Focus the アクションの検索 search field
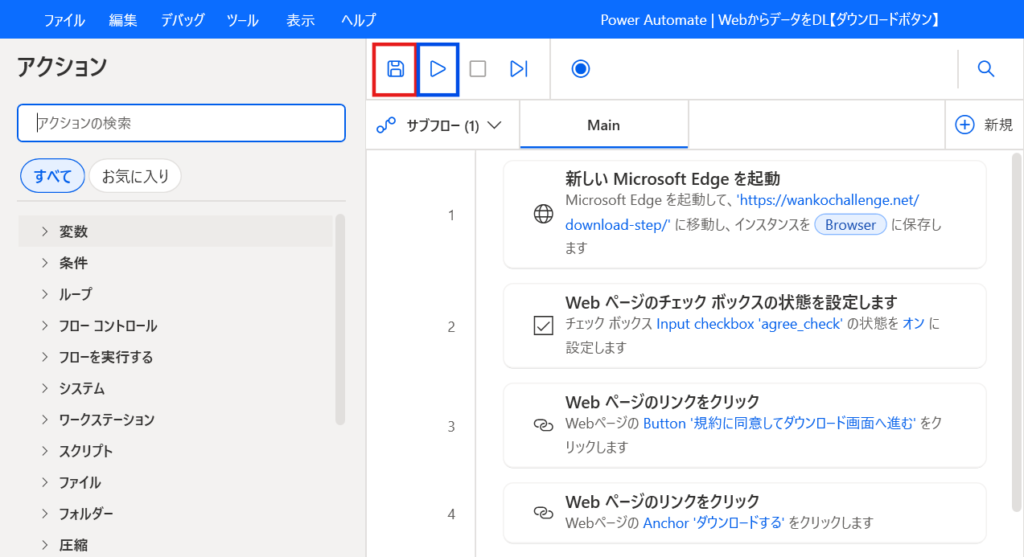Viewport: 1024px width, 557px height. click(181, 123)
